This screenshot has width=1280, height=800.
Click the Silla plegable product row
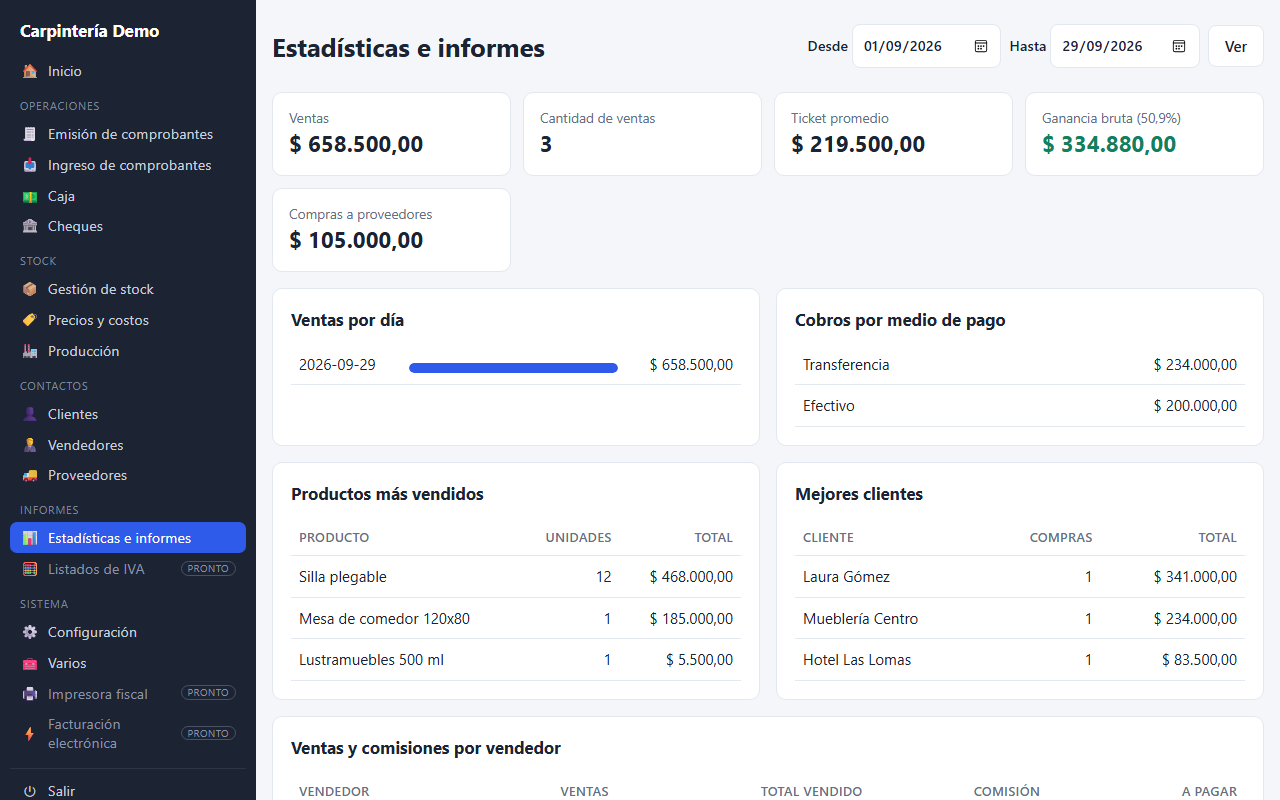tap(516, 577)
